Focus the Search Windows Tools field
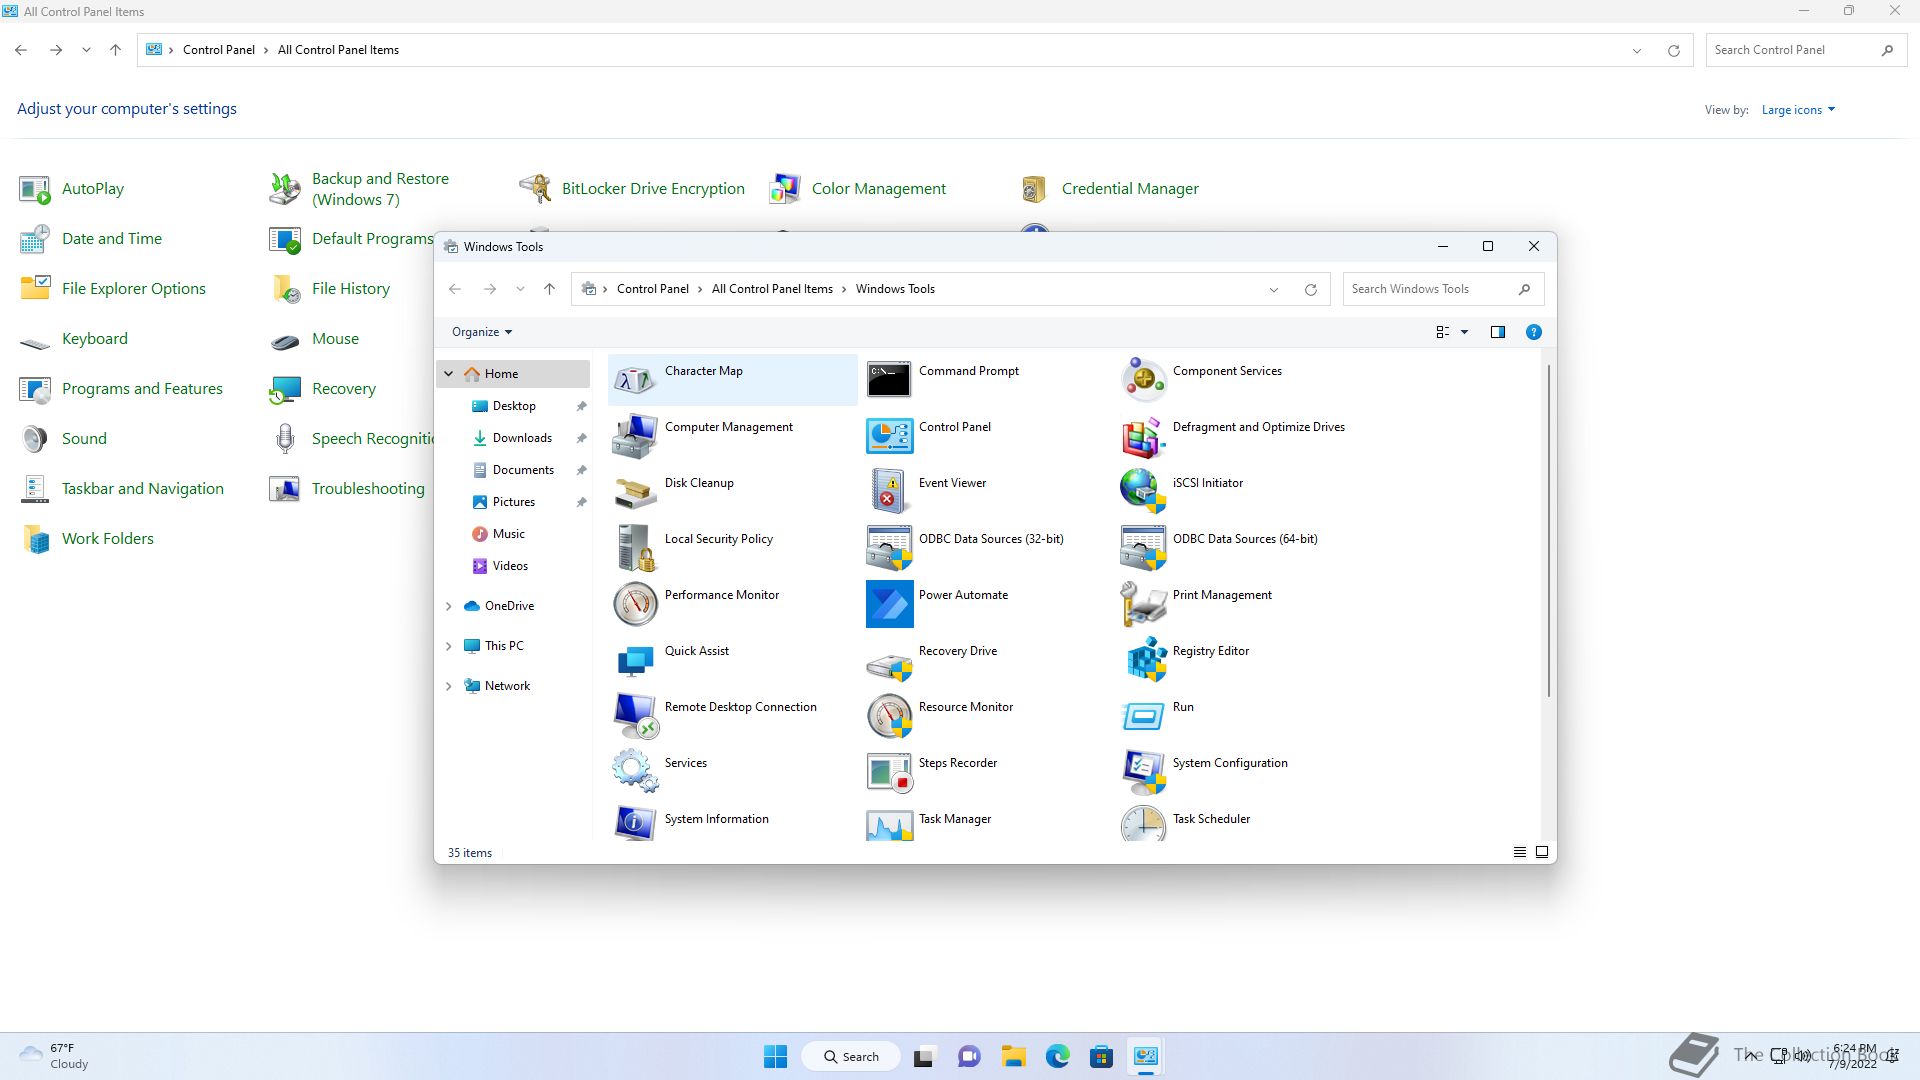The height and width of the screenshot is (1080, 1920). click(1443, 289)
